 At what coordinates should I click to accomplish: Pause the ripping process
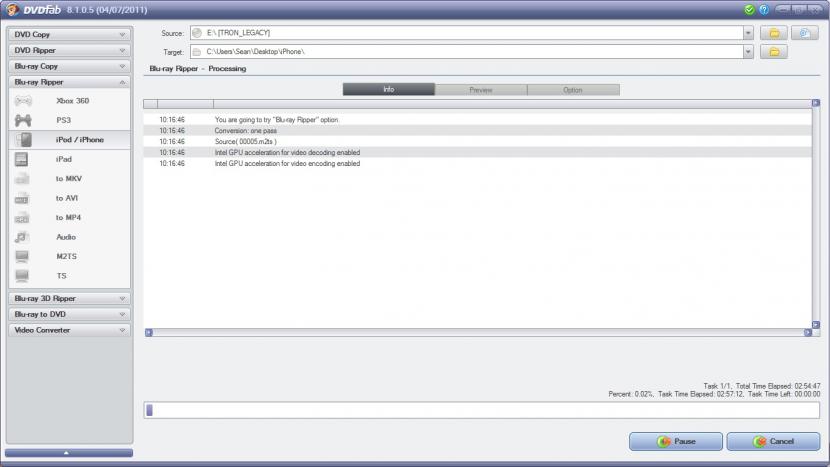pyautogui.click(x=675, y=441)
